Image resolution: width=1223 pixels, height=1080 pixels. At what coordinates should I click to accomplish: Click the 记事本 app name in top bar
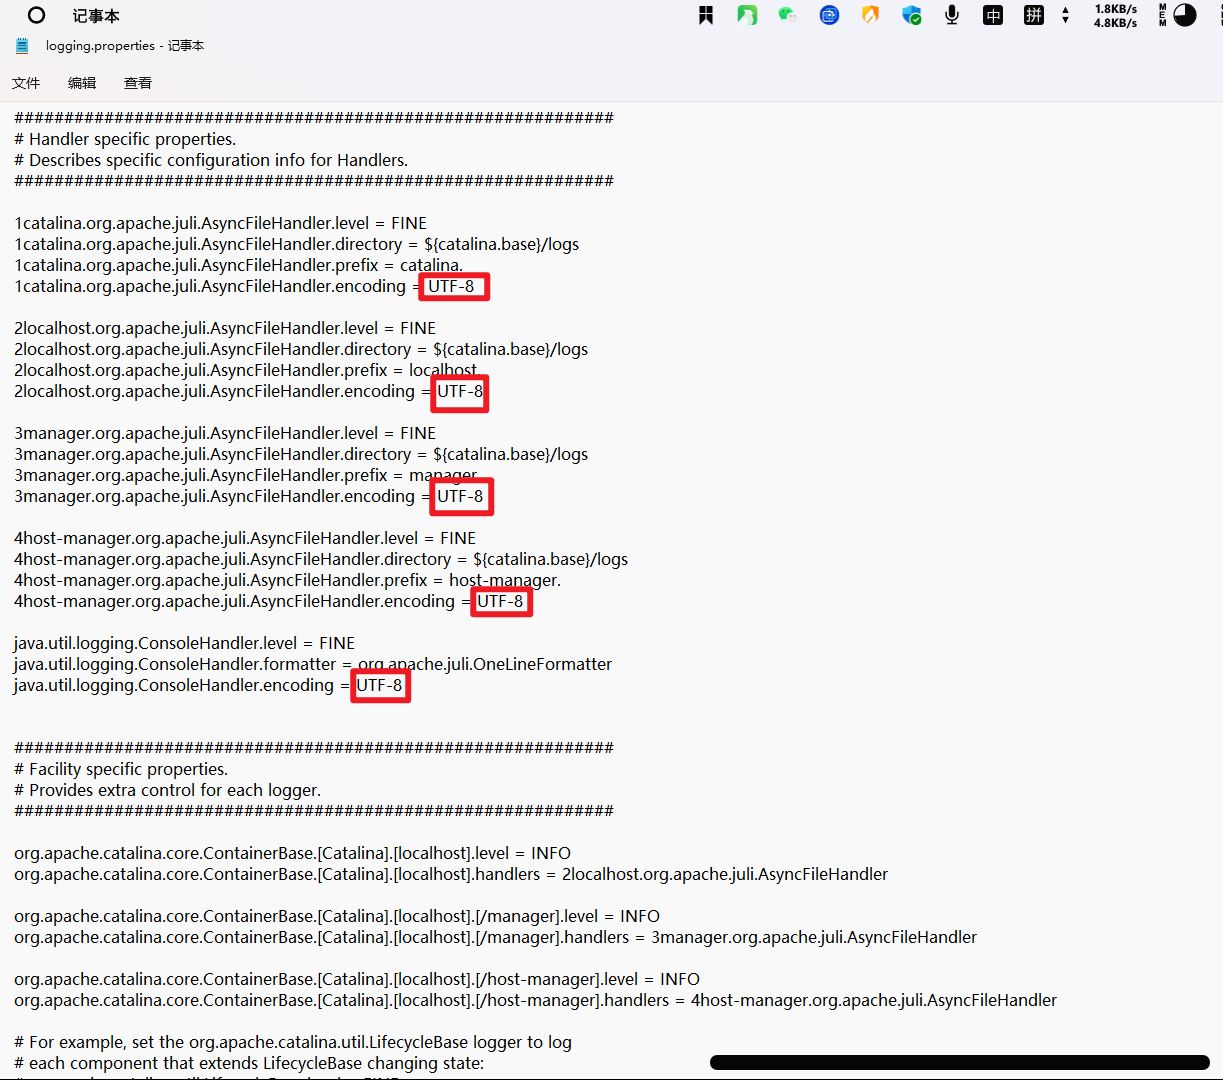(x=96, y=16)
